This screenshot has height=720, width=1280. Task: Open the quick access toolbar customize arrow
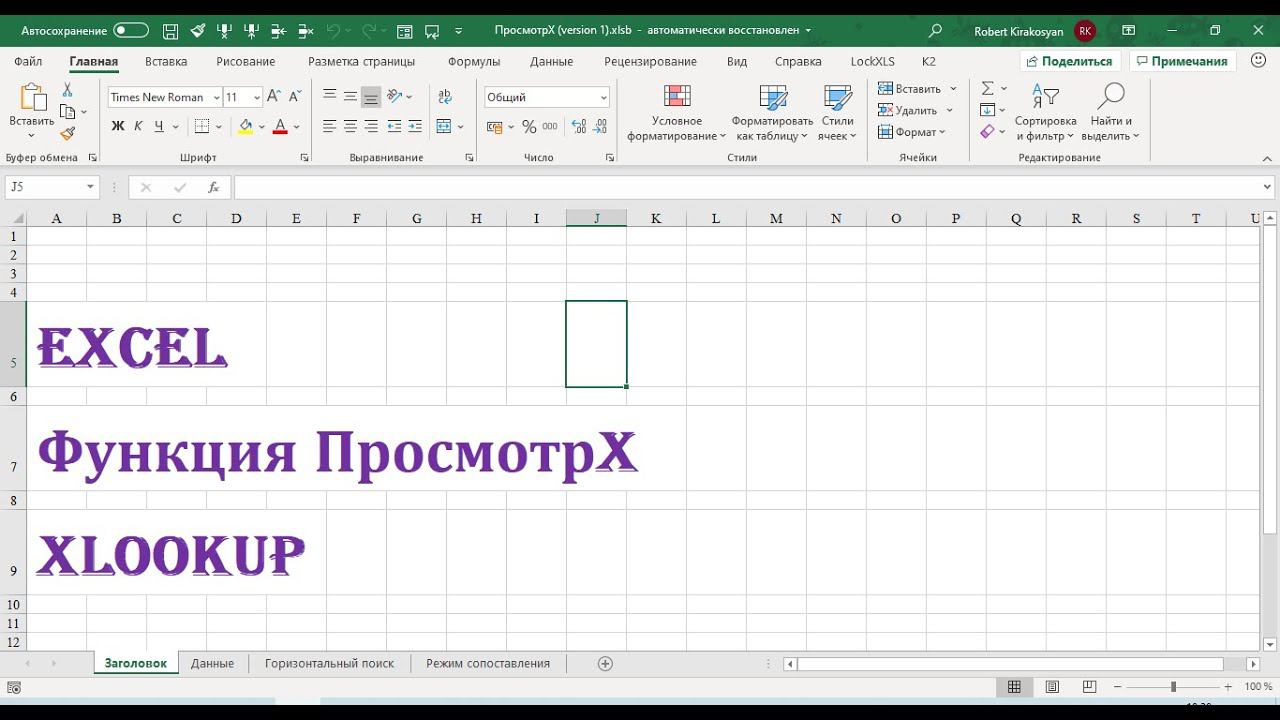[x=461, y=31]
